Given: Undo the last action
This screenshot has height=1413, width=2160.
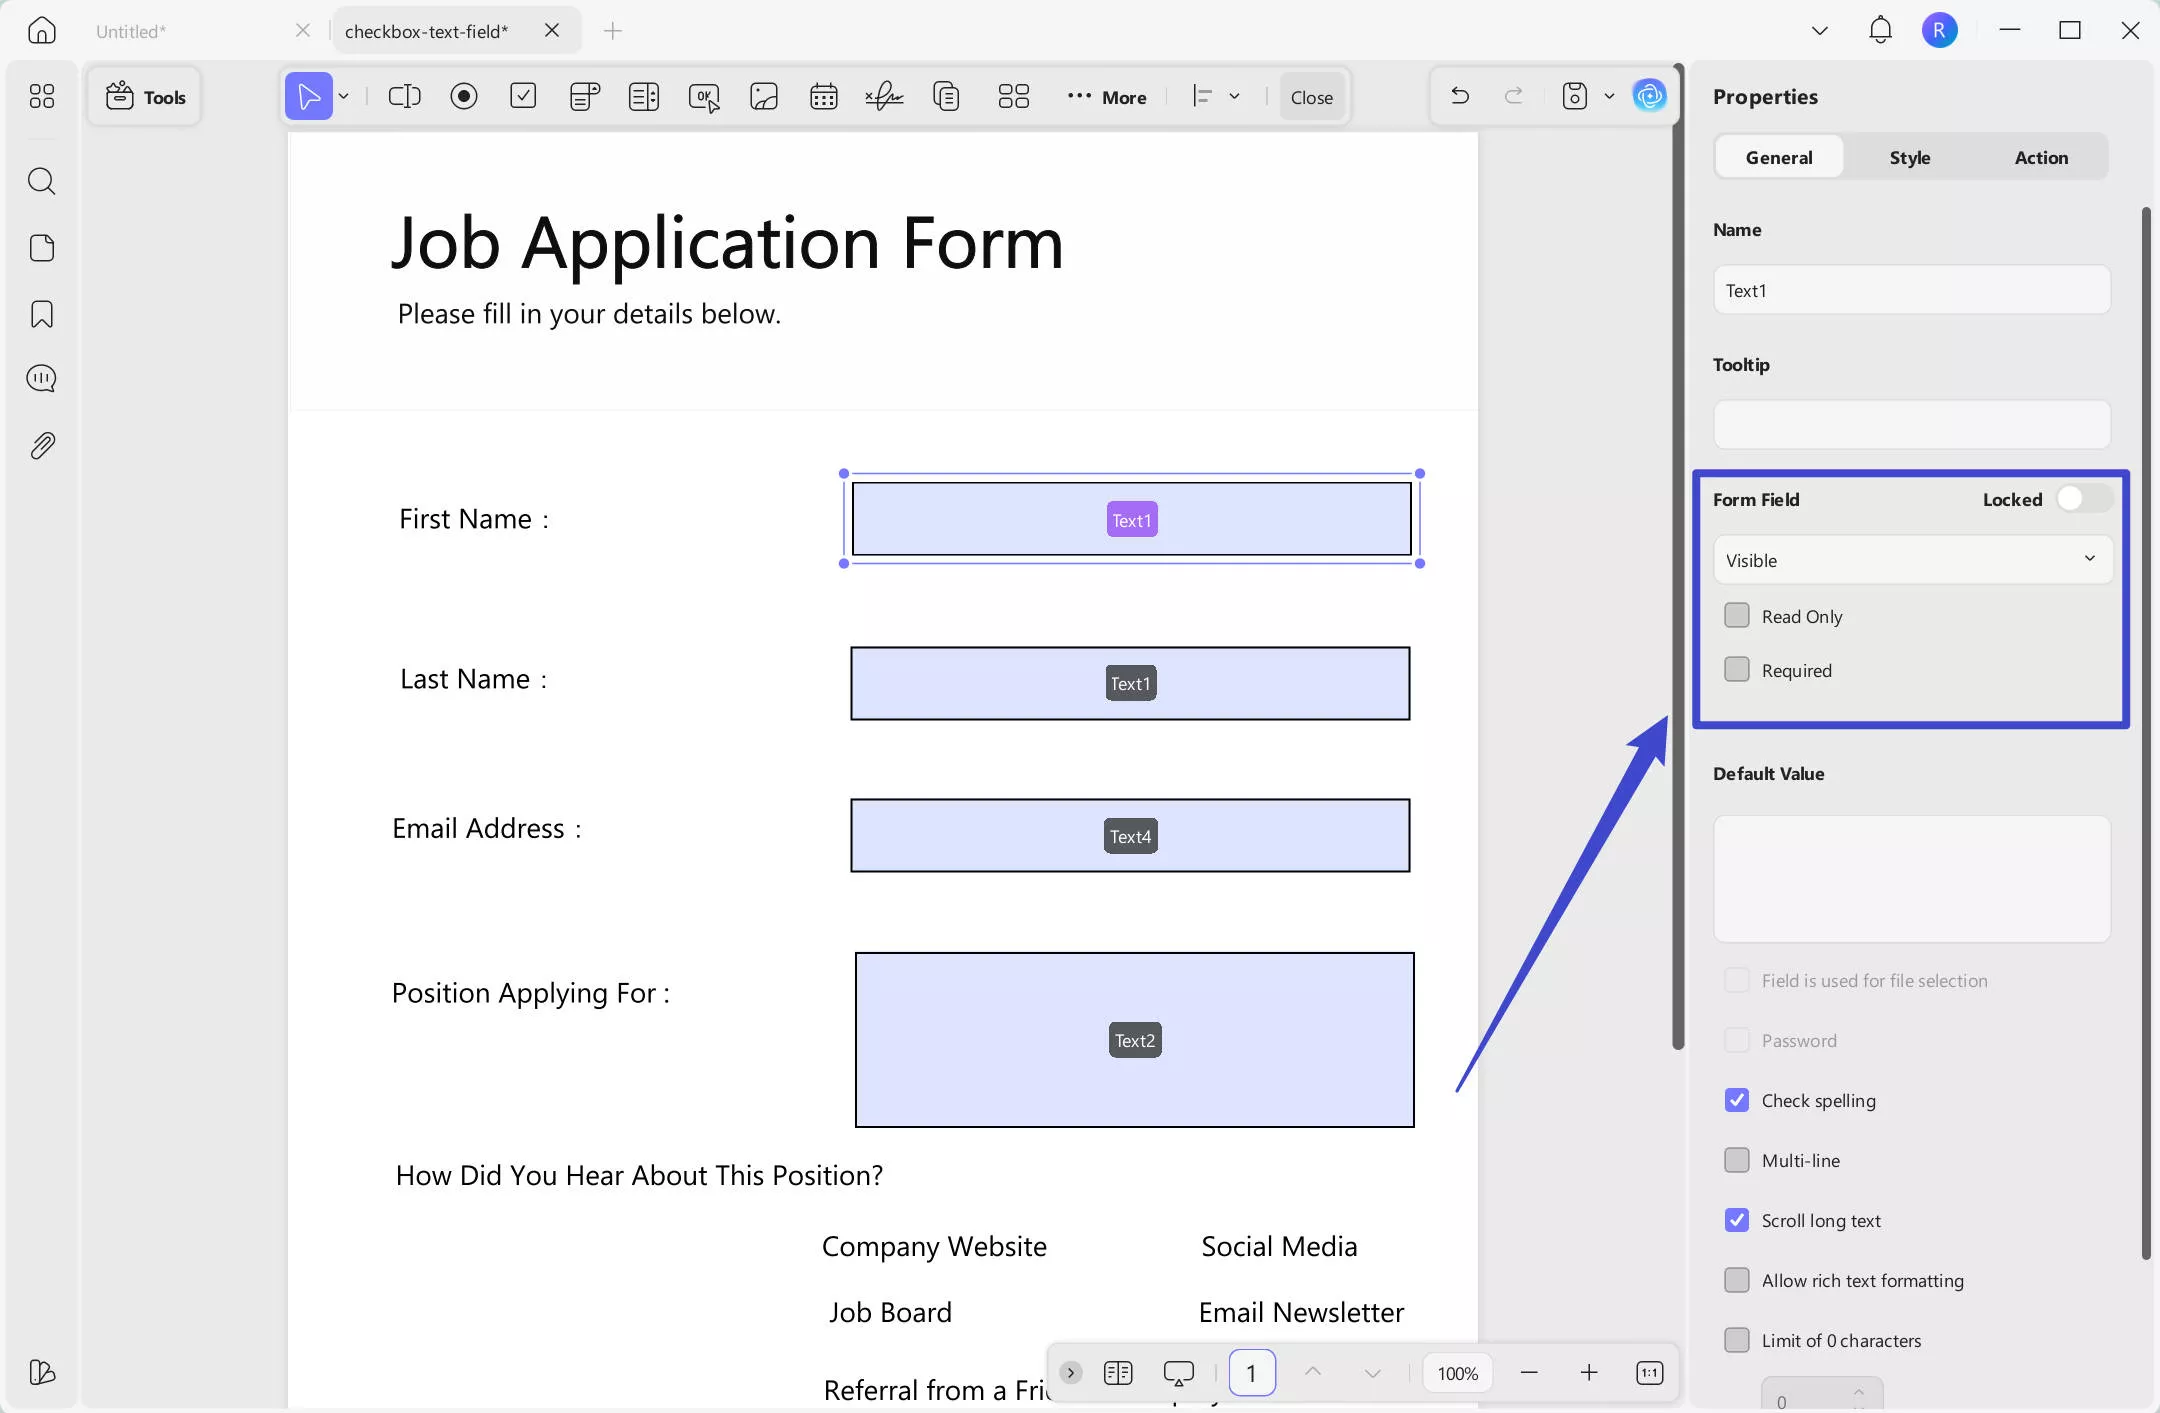Looking at the screenshot, I should pos(1460,96).
